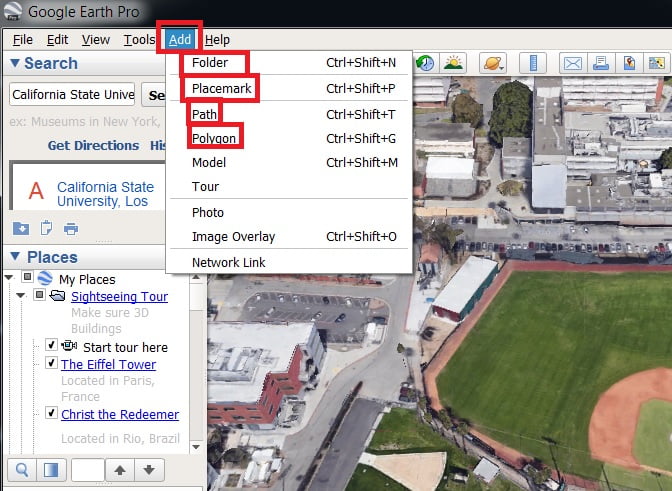The height and width of the screenshot is (491, 672).
Task: Click the magnifier search places button
Action: point(22,470)
